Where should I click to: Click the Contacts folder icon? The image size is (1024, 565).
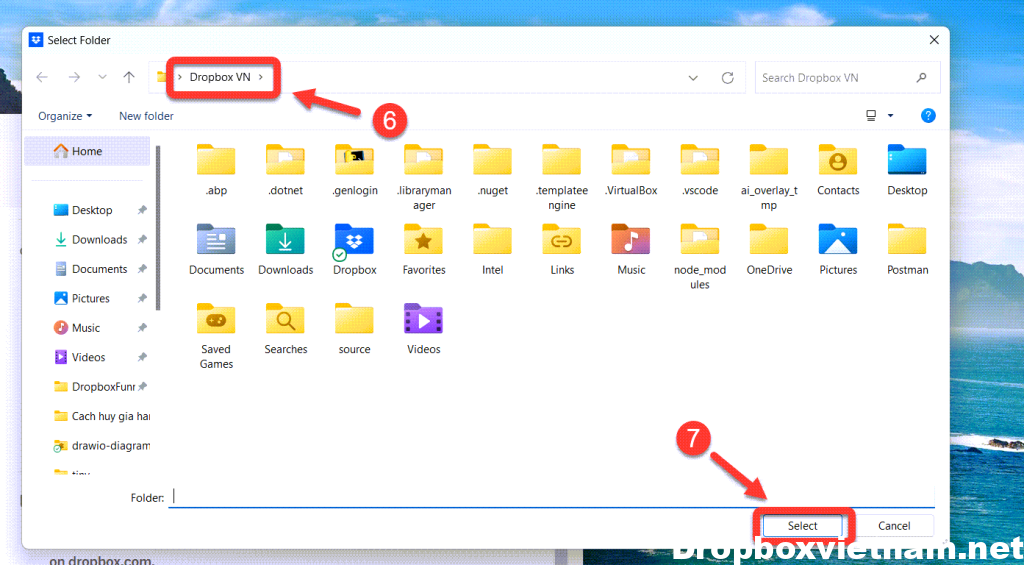(838, 162)
